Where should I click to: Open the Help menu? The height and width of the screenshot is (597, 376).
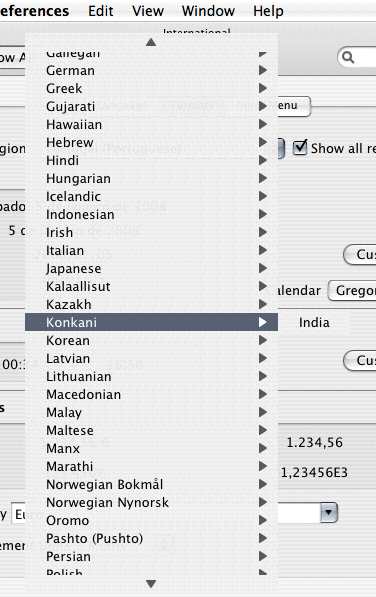268,11
